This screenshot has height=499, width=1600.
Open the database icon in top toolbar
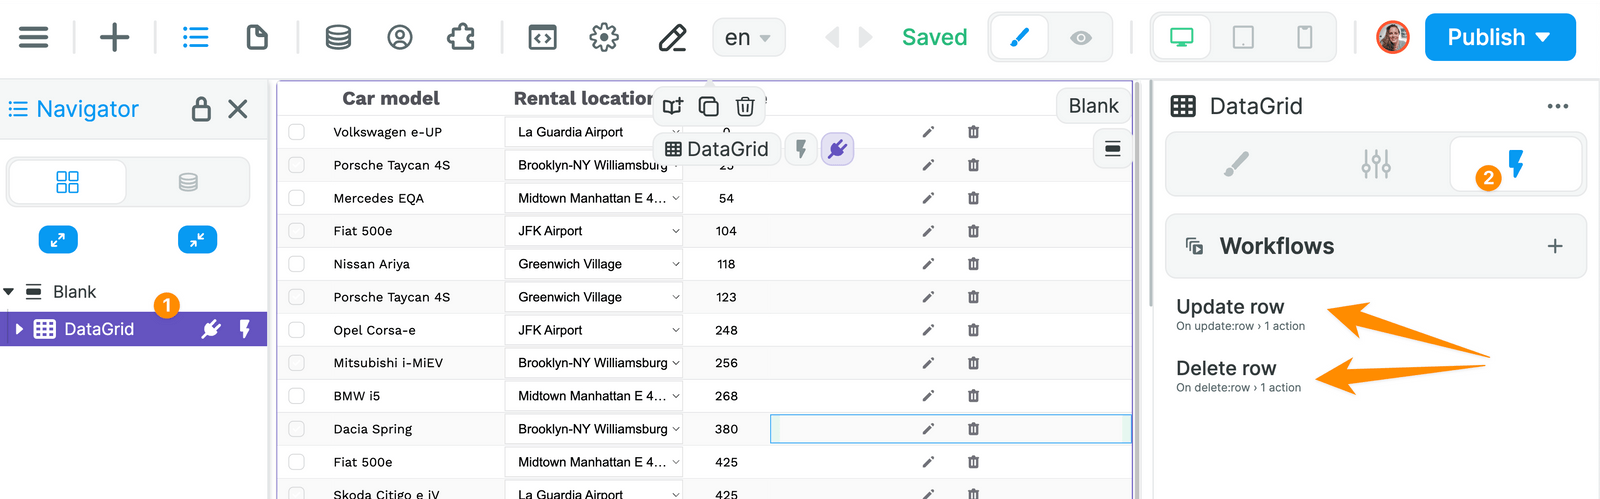(x=338, y=38)
